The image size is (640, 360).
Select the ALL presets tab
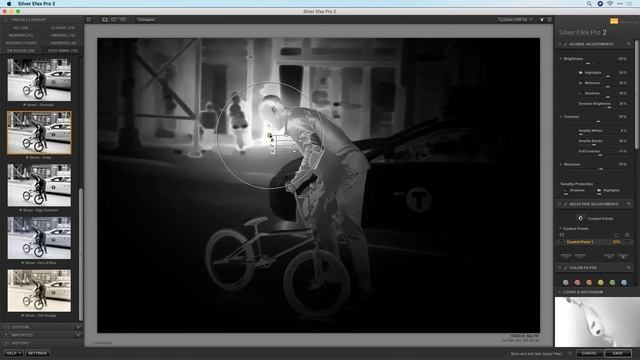click(21, 28)
